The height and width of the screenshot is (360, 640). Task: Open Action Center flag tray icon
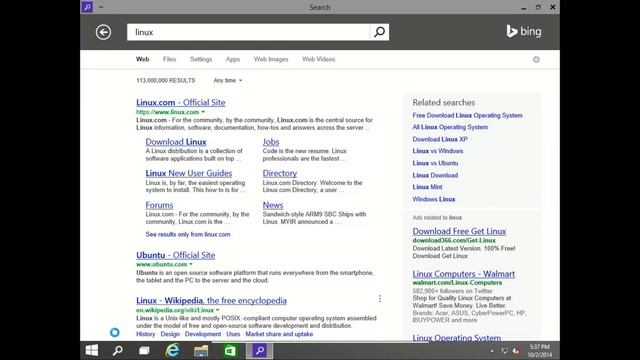504,351
